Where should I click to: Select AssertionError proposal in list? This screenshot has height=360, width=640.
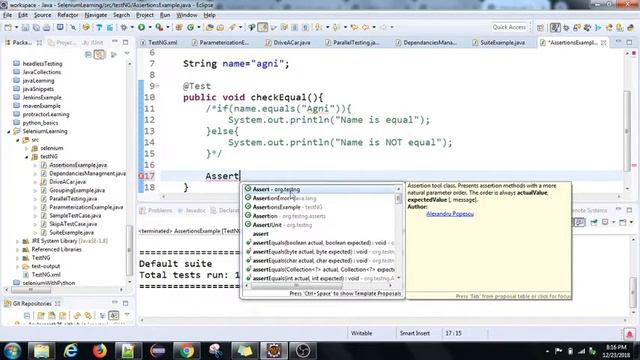click(x=320, y=198)
